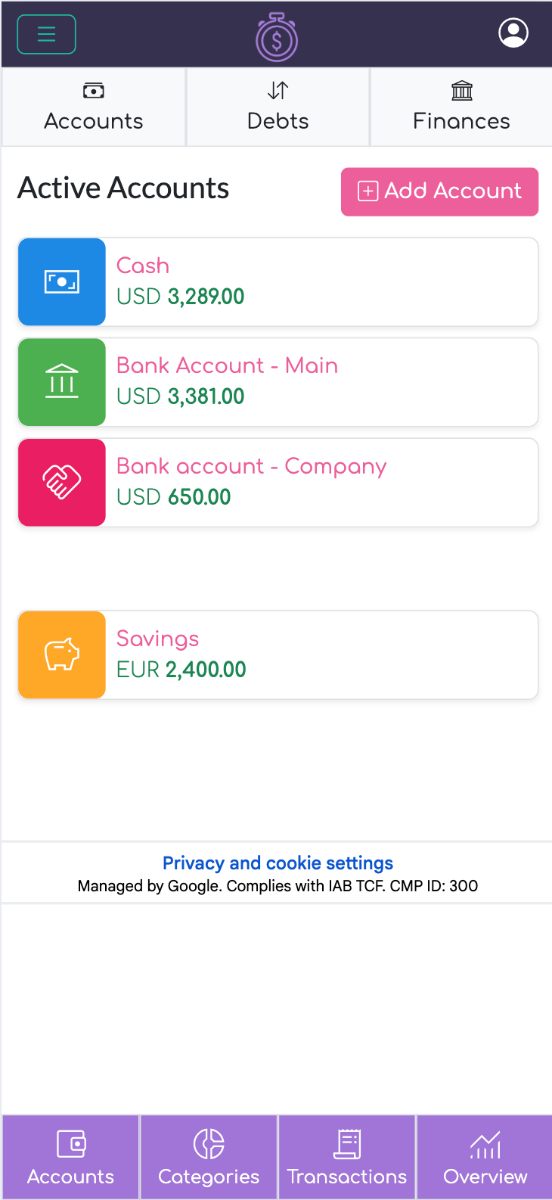Open the hamburger menu button
The image size is (552, 1200).
click(x=46, y=34)
